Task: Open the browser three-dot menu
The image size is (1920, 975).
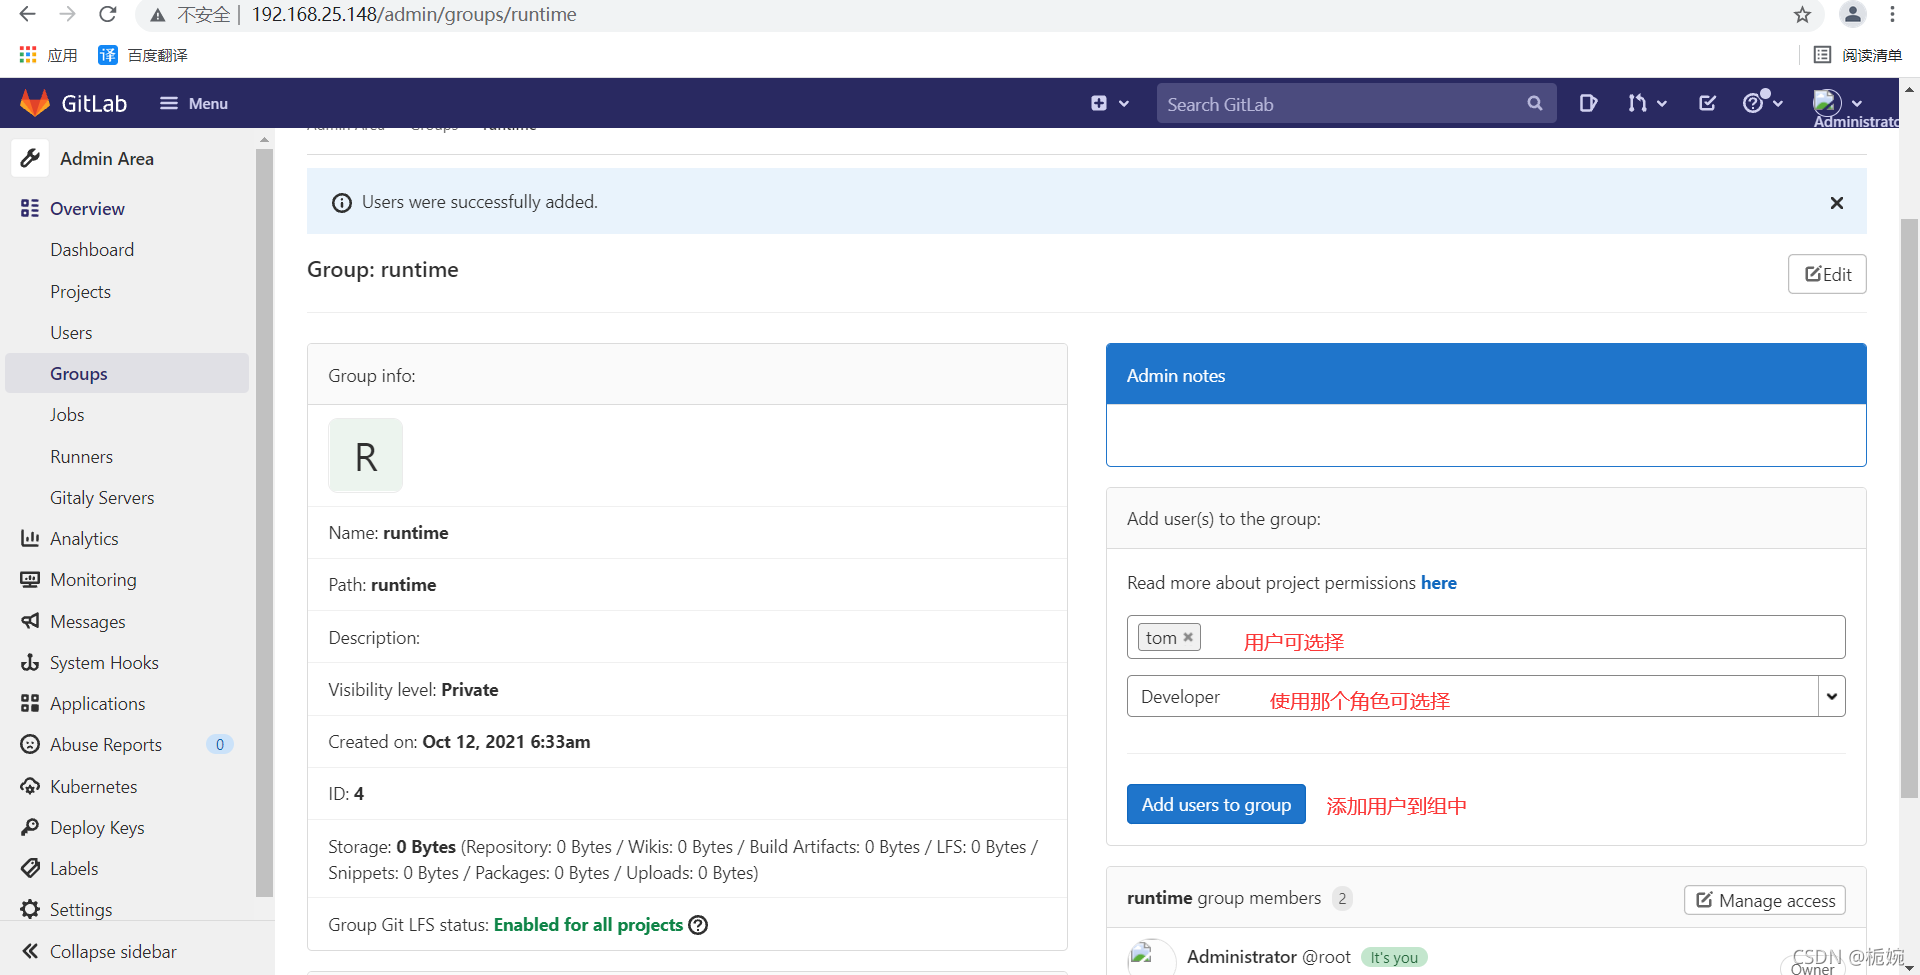Action: coord(1892,14)
